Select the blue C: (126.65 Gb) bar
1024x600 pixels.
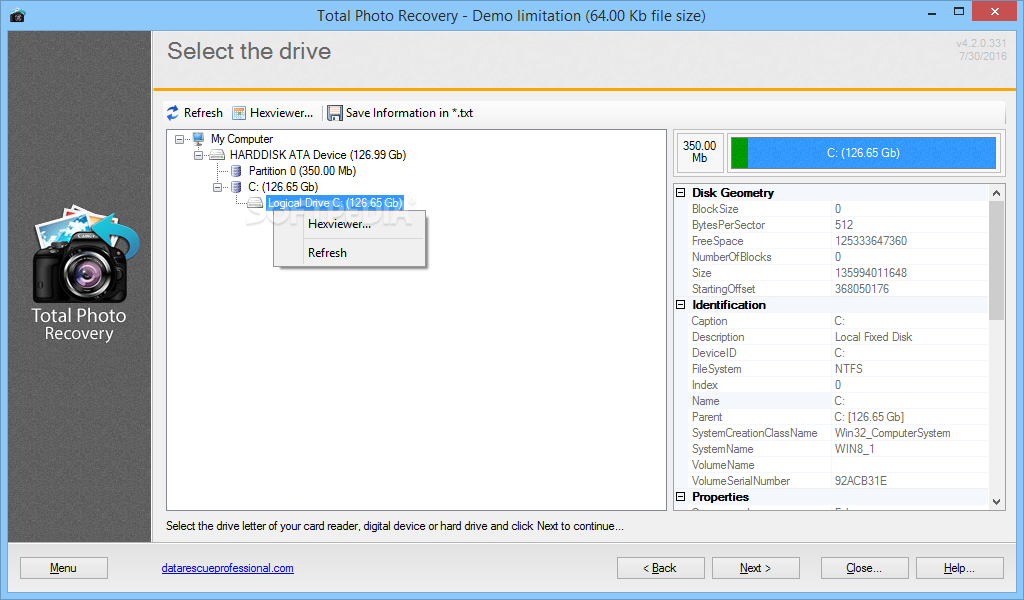click(872, 153)
